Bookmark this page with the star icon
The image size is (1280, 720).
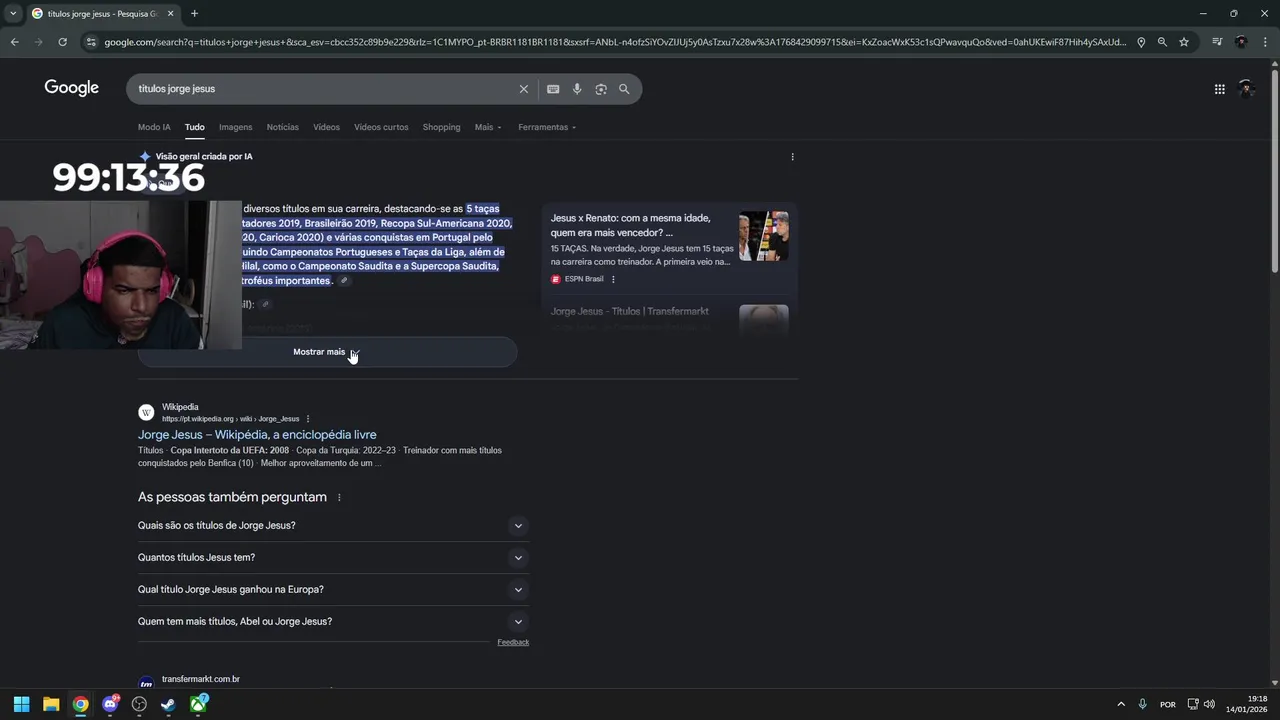(1184, 42)
